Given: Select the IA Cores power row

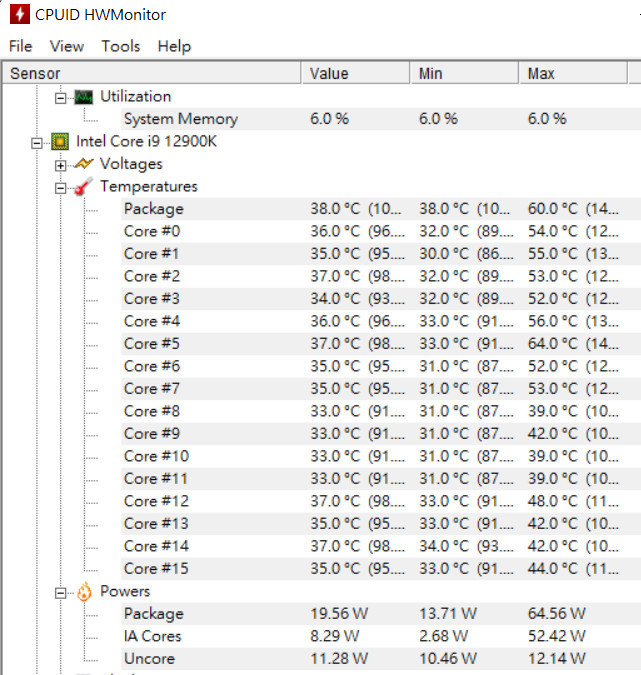Looking at the screenshot, I should (x=381, y=636).
